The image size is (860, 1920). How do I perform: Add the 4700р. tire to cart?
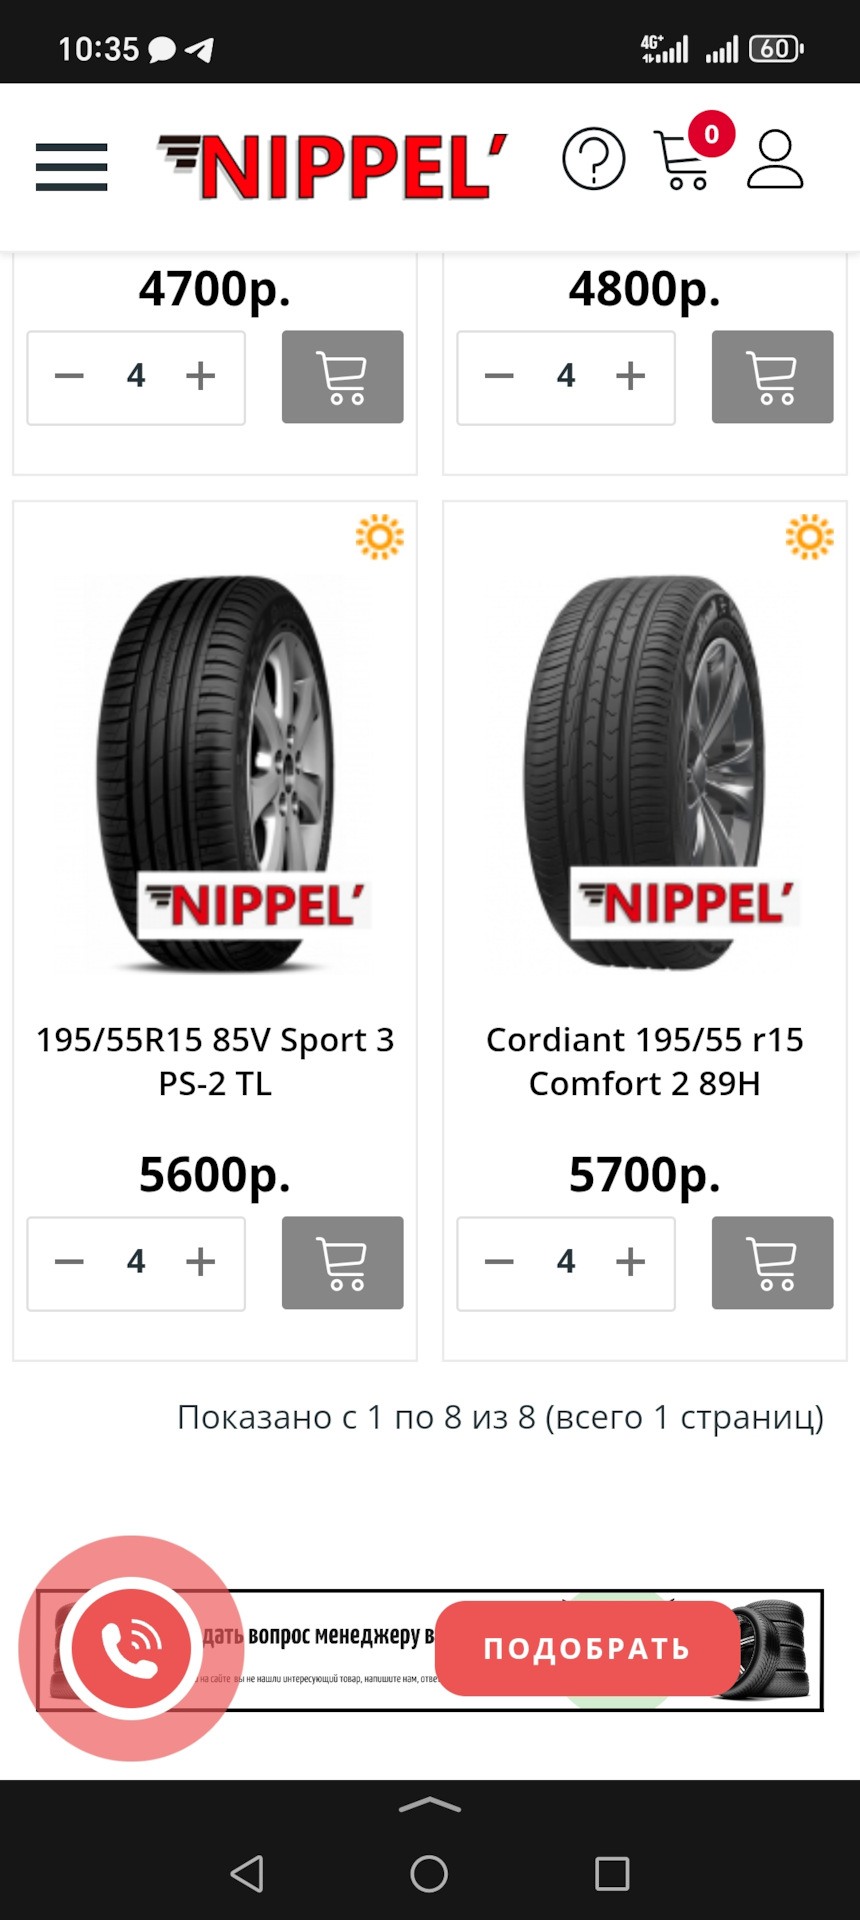click(342, 377)
